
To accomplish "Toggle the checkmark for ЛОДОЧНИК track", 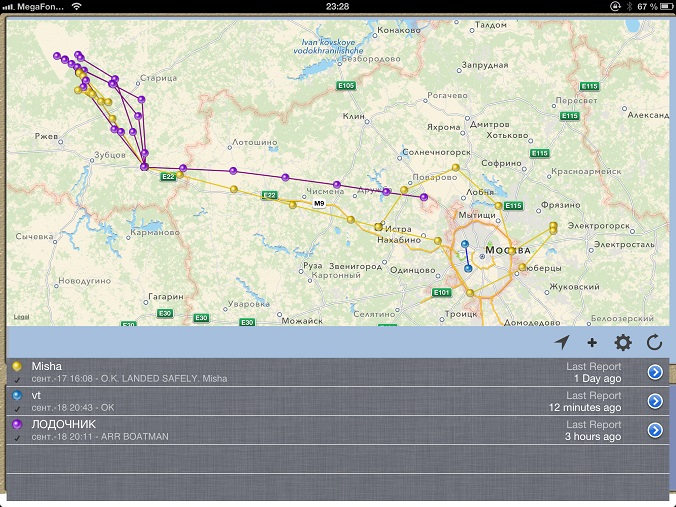I will pos(17,438).
